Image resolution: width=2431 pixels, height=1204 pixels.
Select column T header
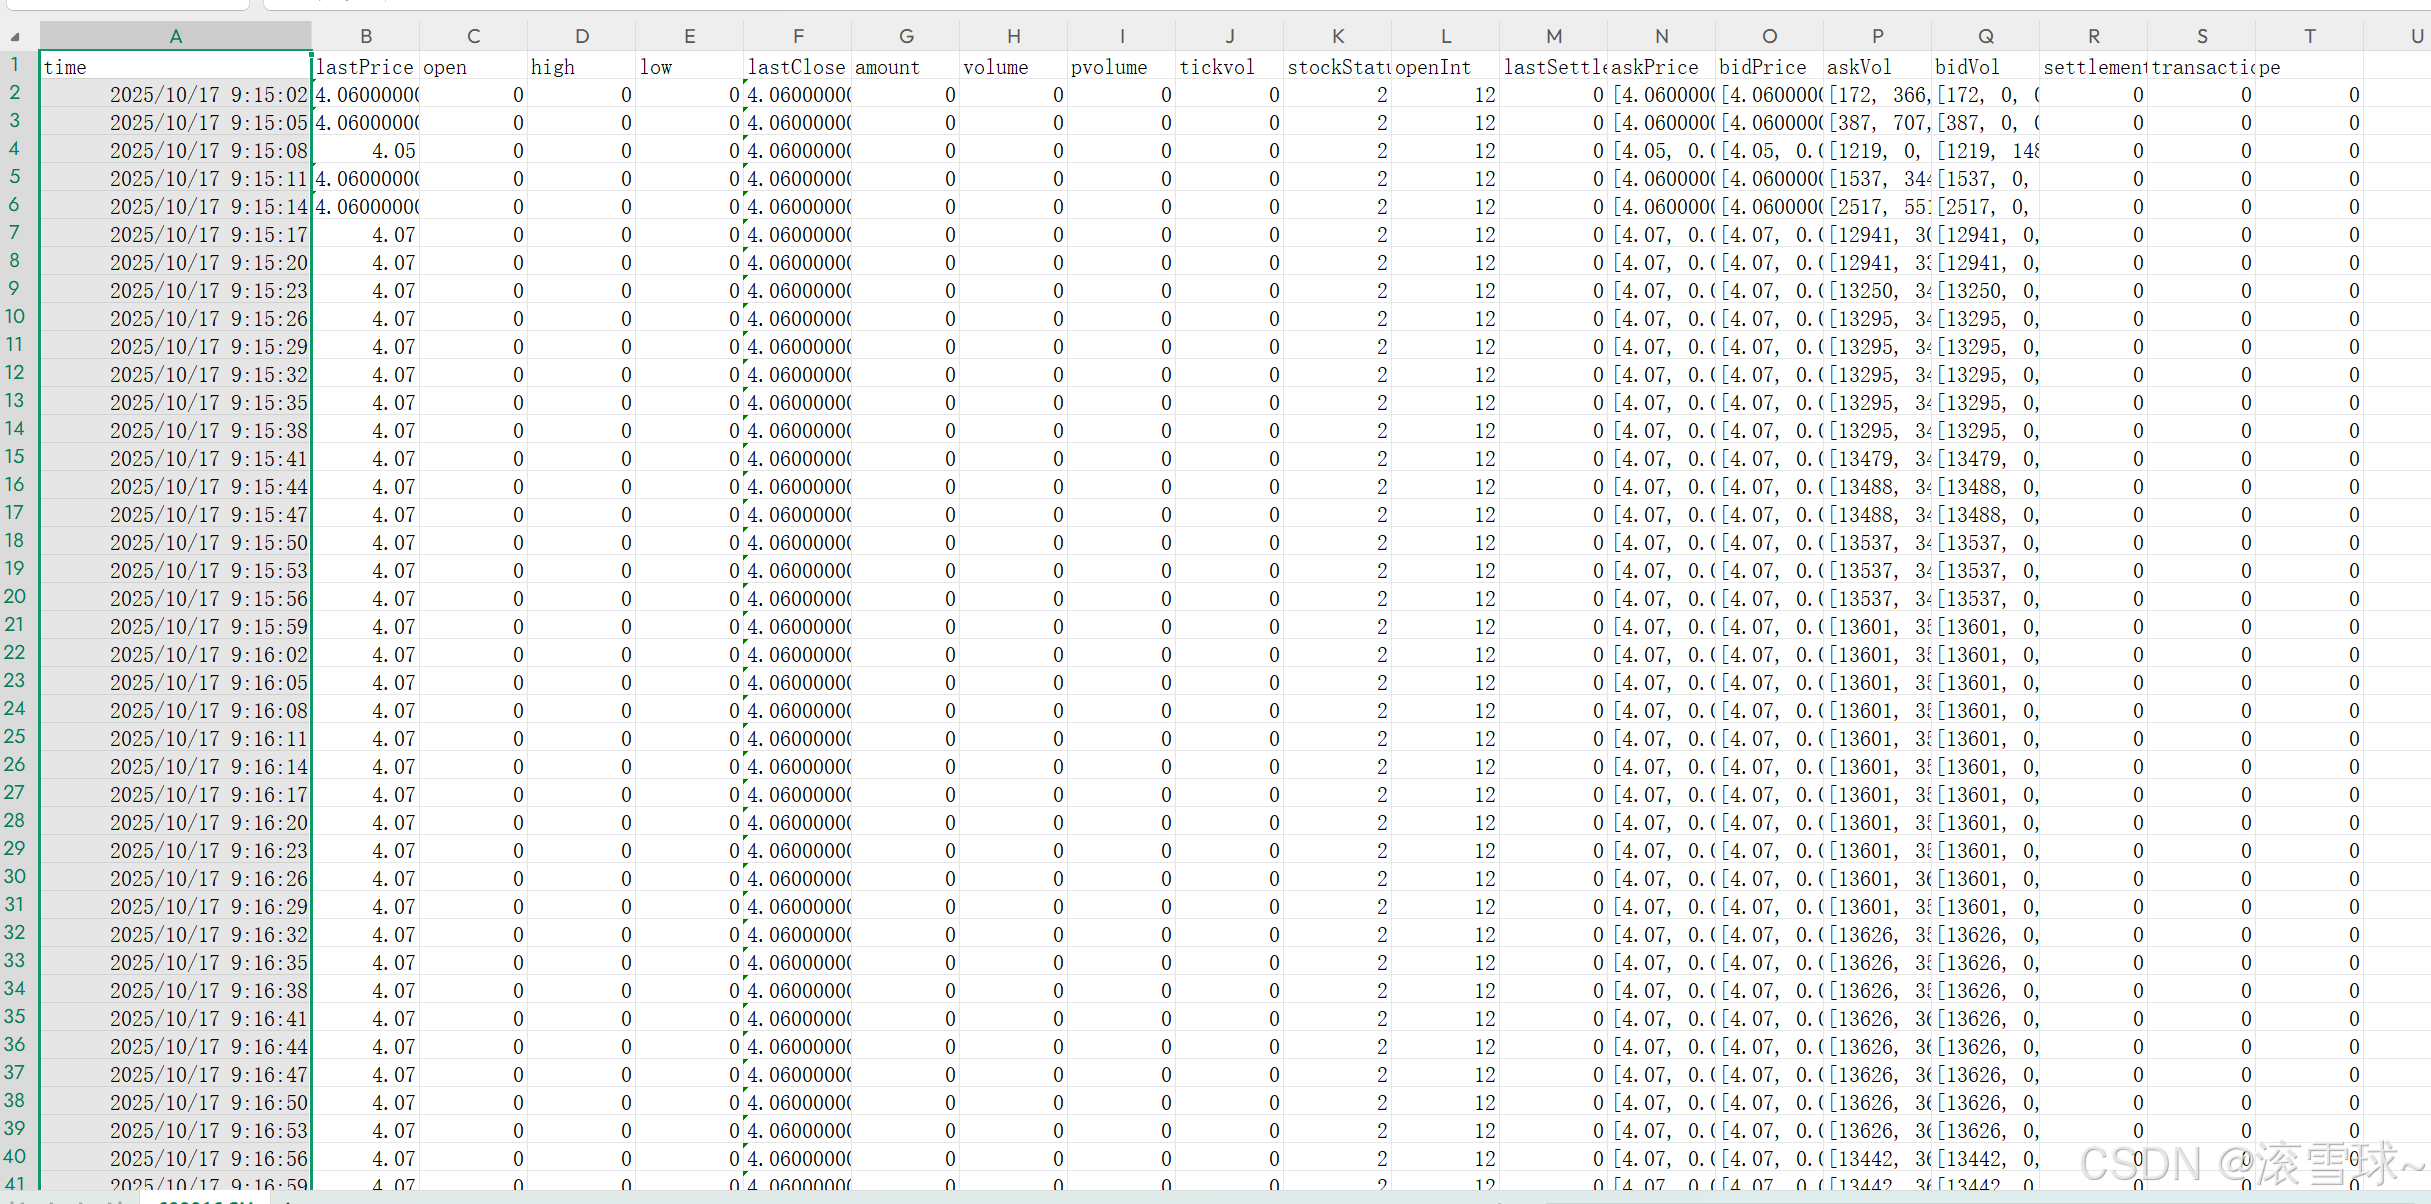coord(2309,36)
